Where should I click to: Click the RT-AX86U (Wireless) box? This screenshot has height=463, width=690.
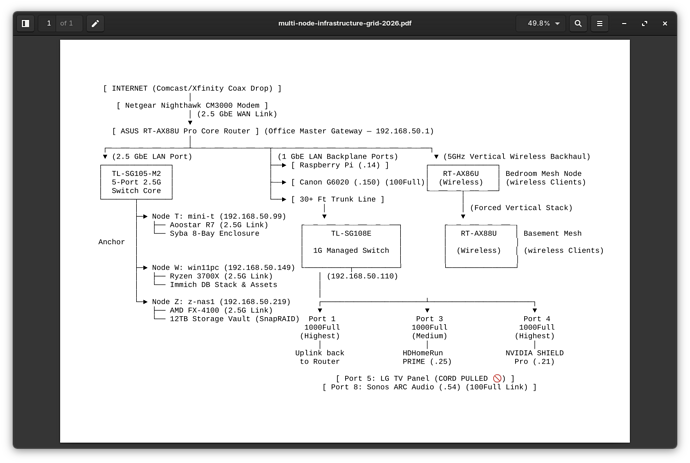coord(463,178)
